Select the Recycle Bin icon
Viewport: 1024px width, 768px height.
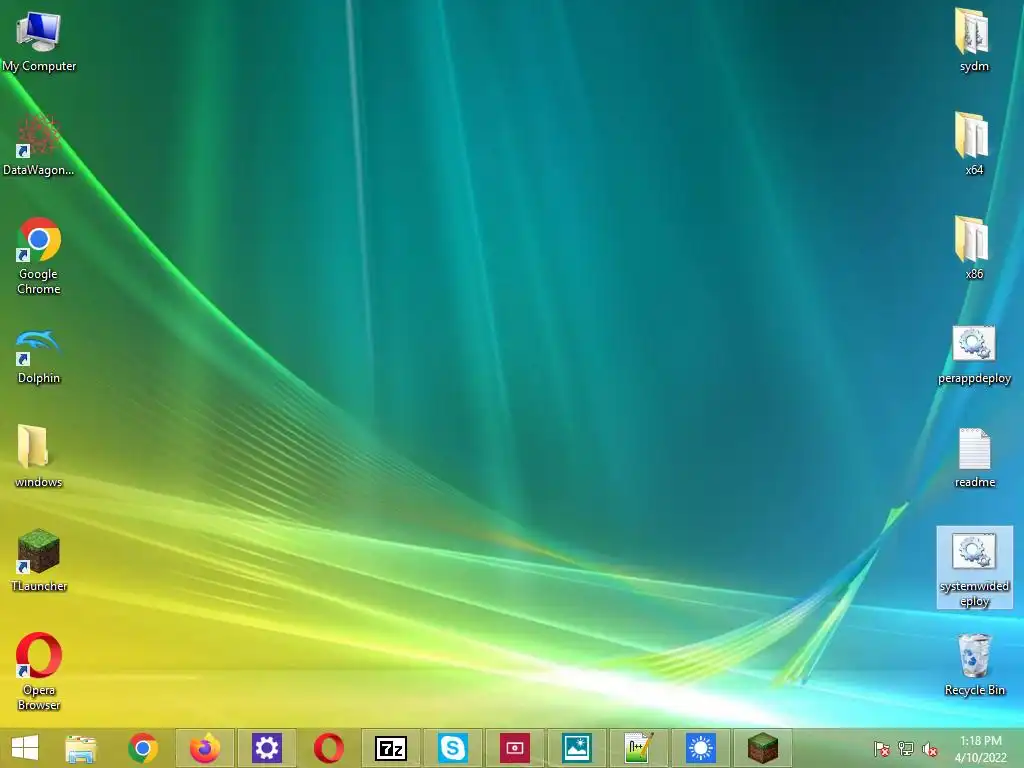tap(974, 664)
